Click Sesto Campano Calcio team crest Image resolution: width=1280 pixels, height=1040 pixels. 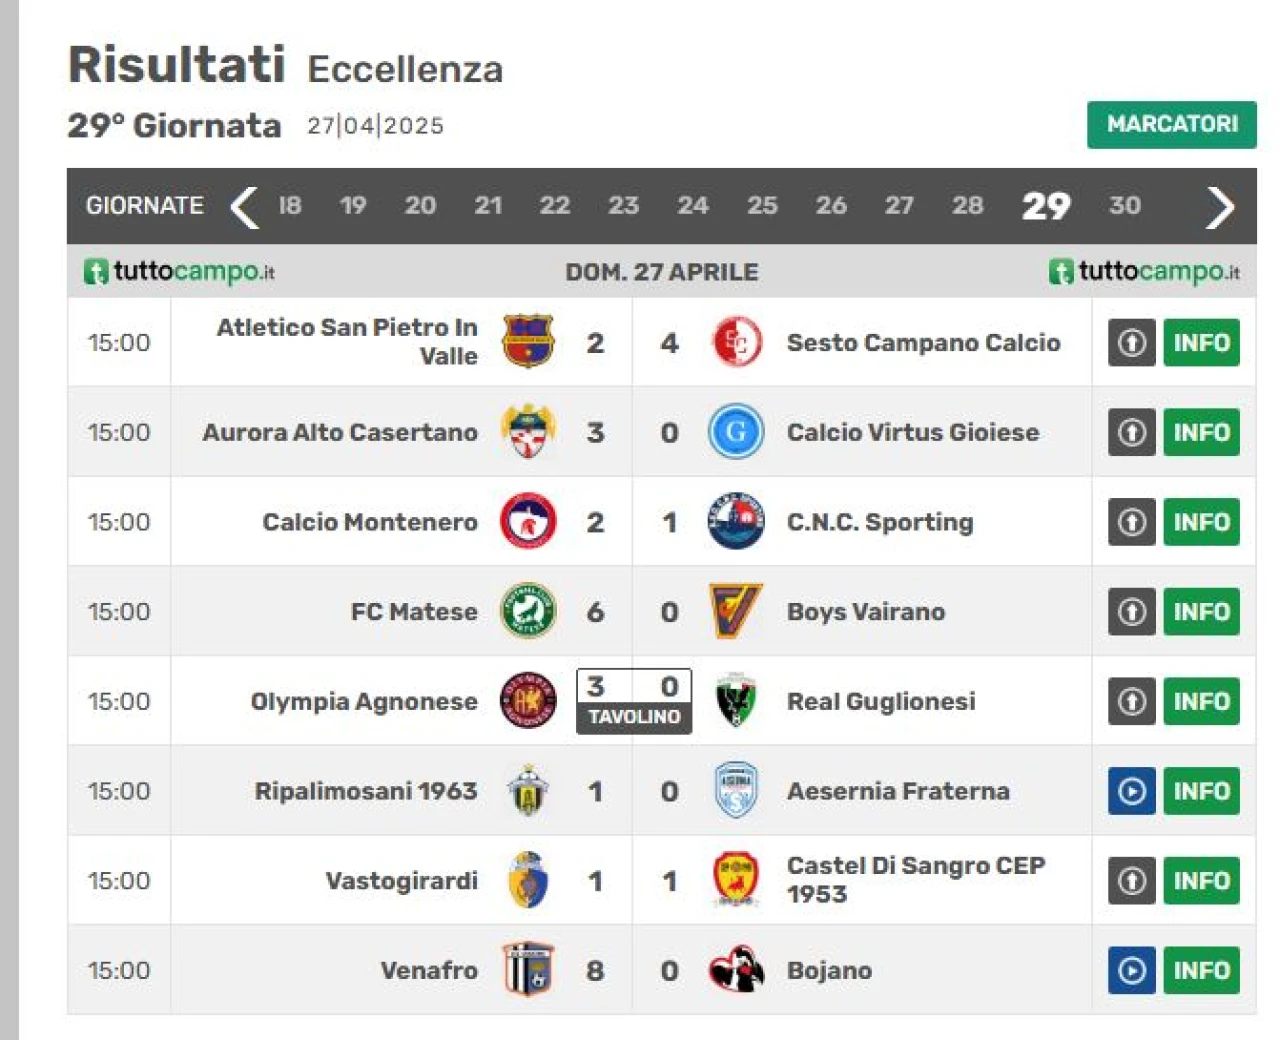pos(737,342)
